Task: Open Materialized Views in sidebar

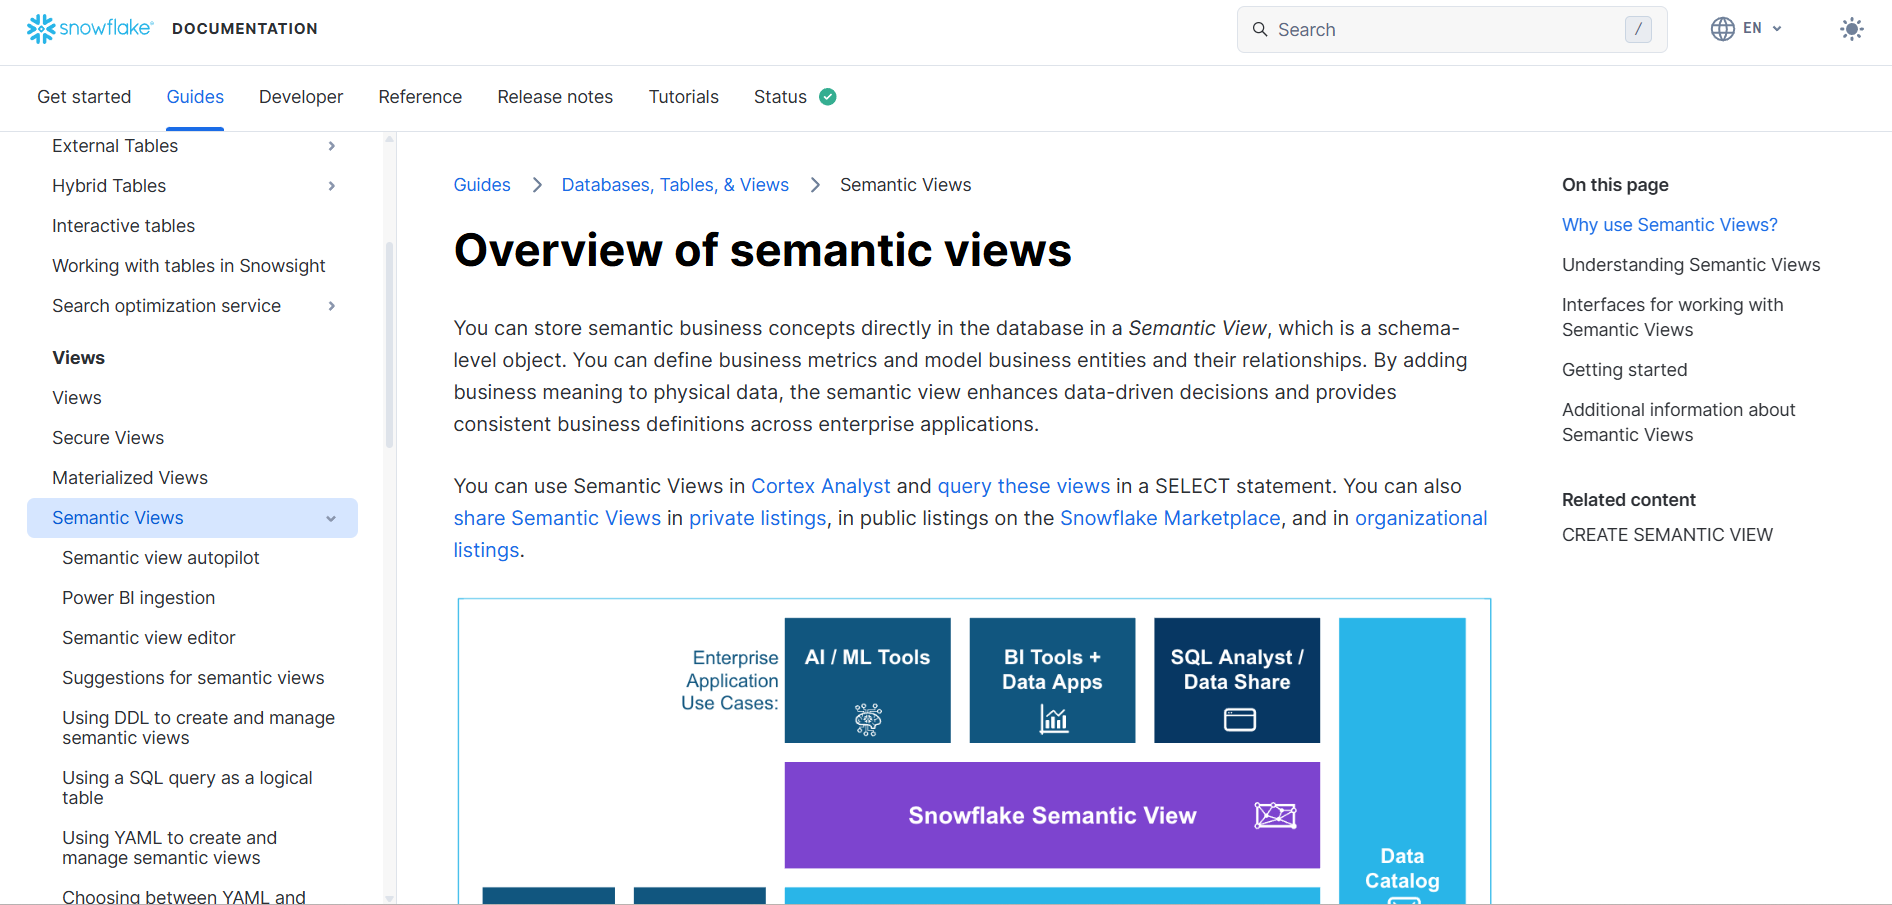Action: [x=130, y=478]
